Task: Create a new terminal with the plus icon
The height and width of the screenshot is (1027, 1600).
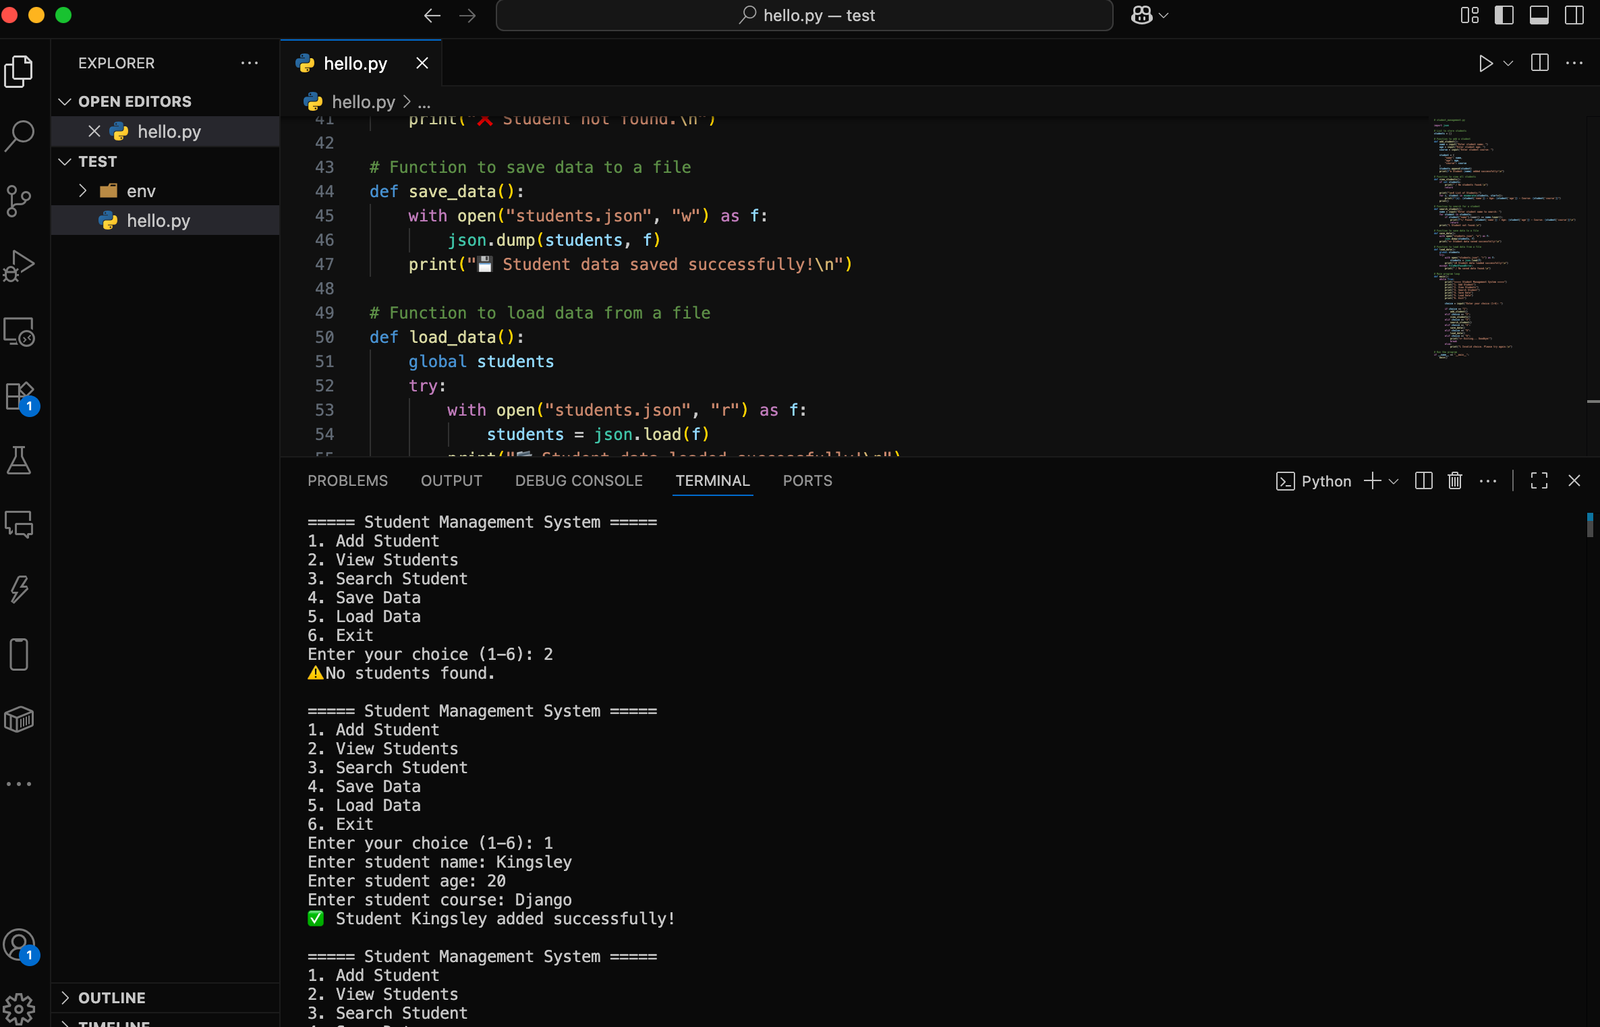Action: coord(1372,481)
